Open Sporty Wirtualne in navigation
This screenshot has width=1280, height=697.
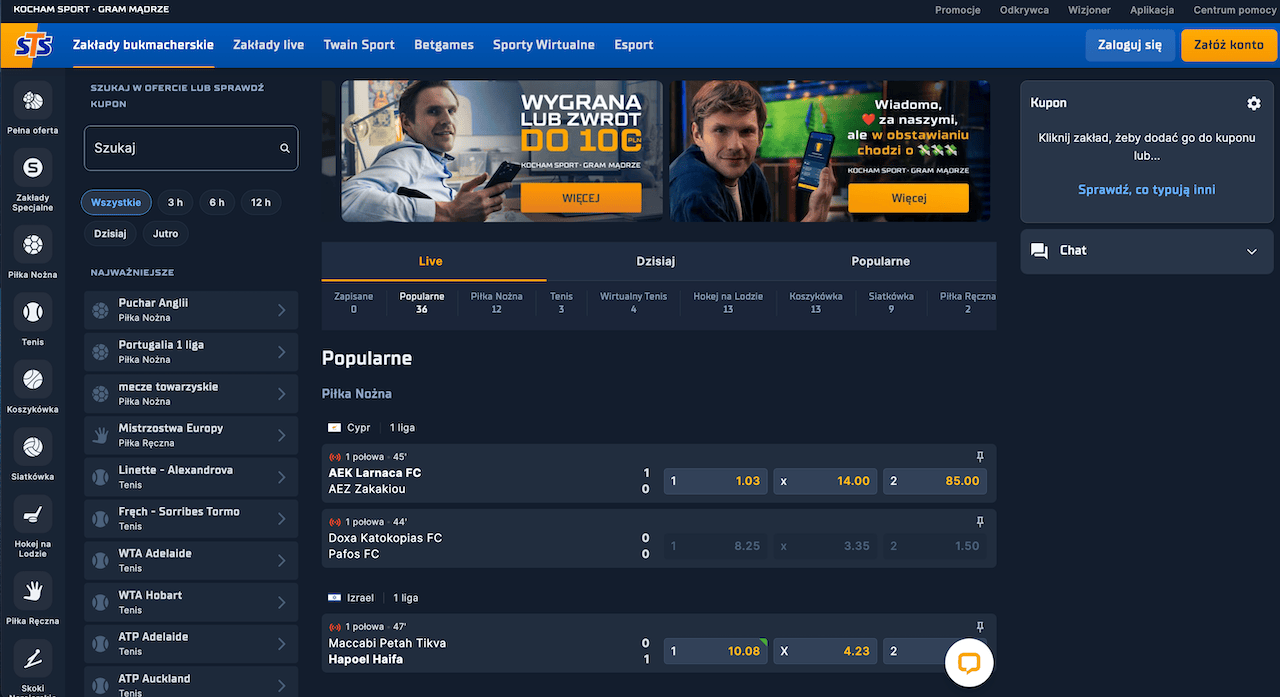[544, 45]
